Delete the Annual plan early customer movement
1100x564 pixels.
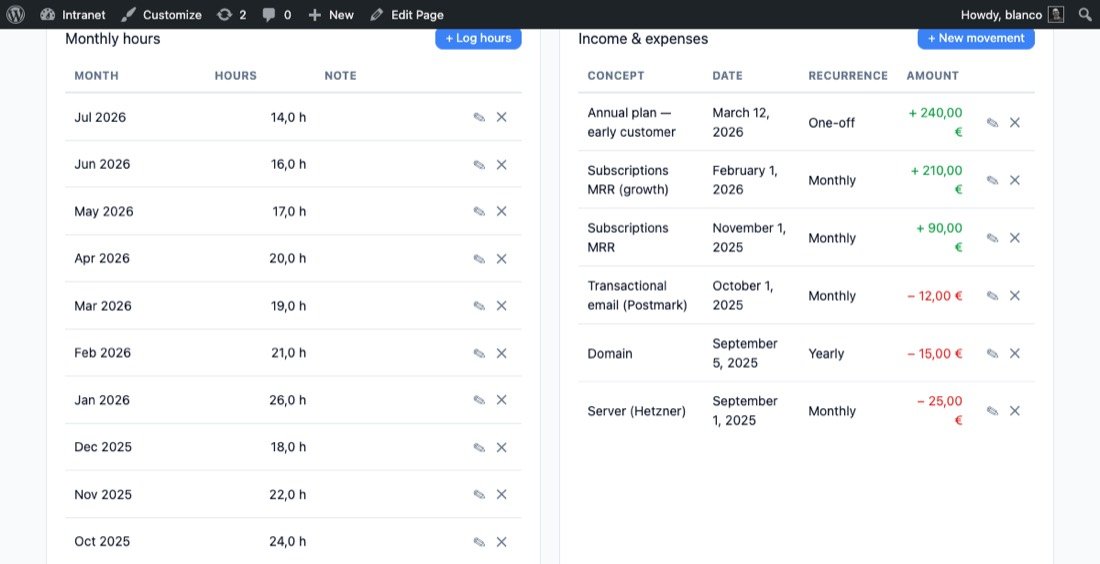click(1015, 123)
